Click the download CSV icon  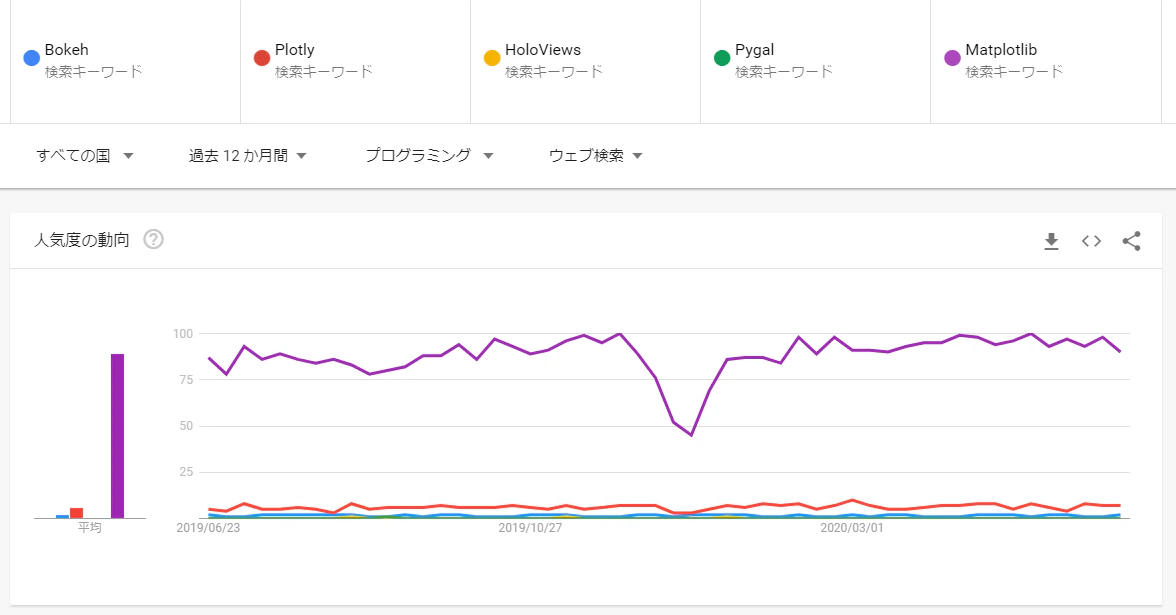1051,241
